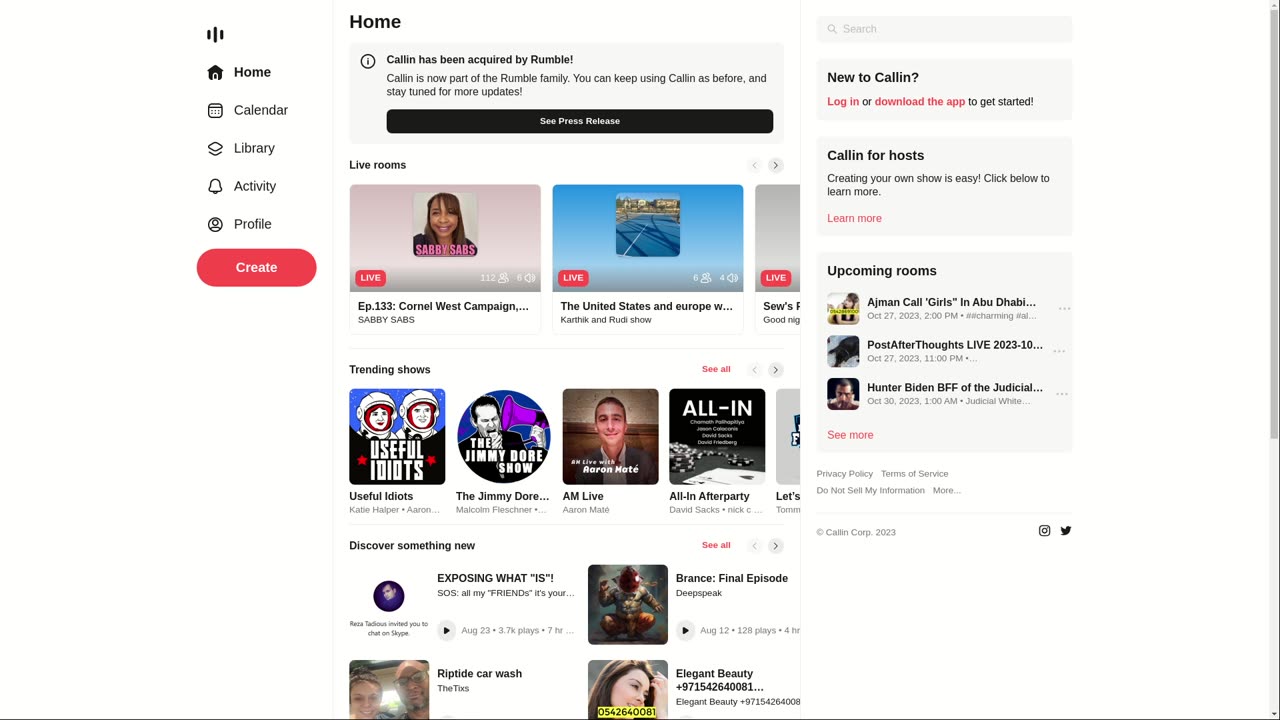
Task: Show next Live rooms
Action: 775,165
